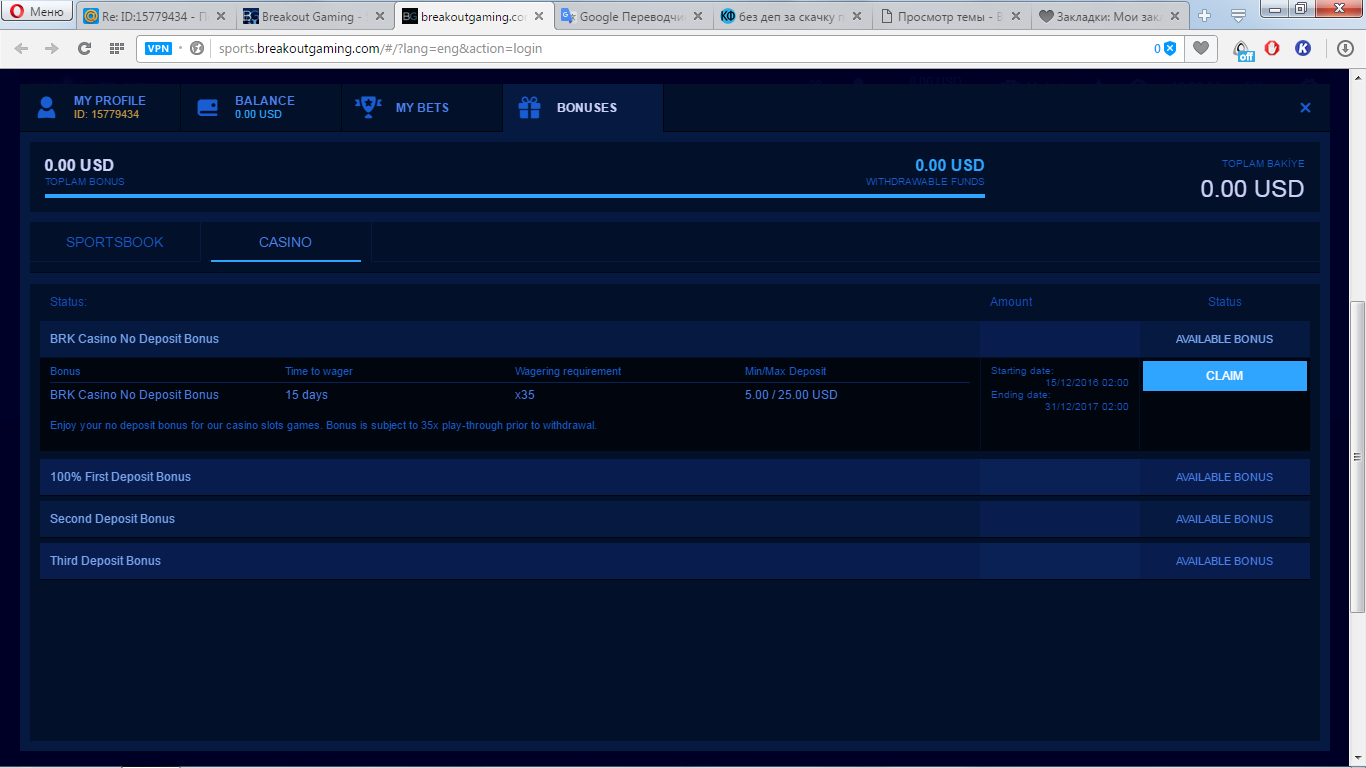The height and width of the screenshot is (768, 1366).
Task: Close the Закладки tab
Action: (x=1176, y=16)
